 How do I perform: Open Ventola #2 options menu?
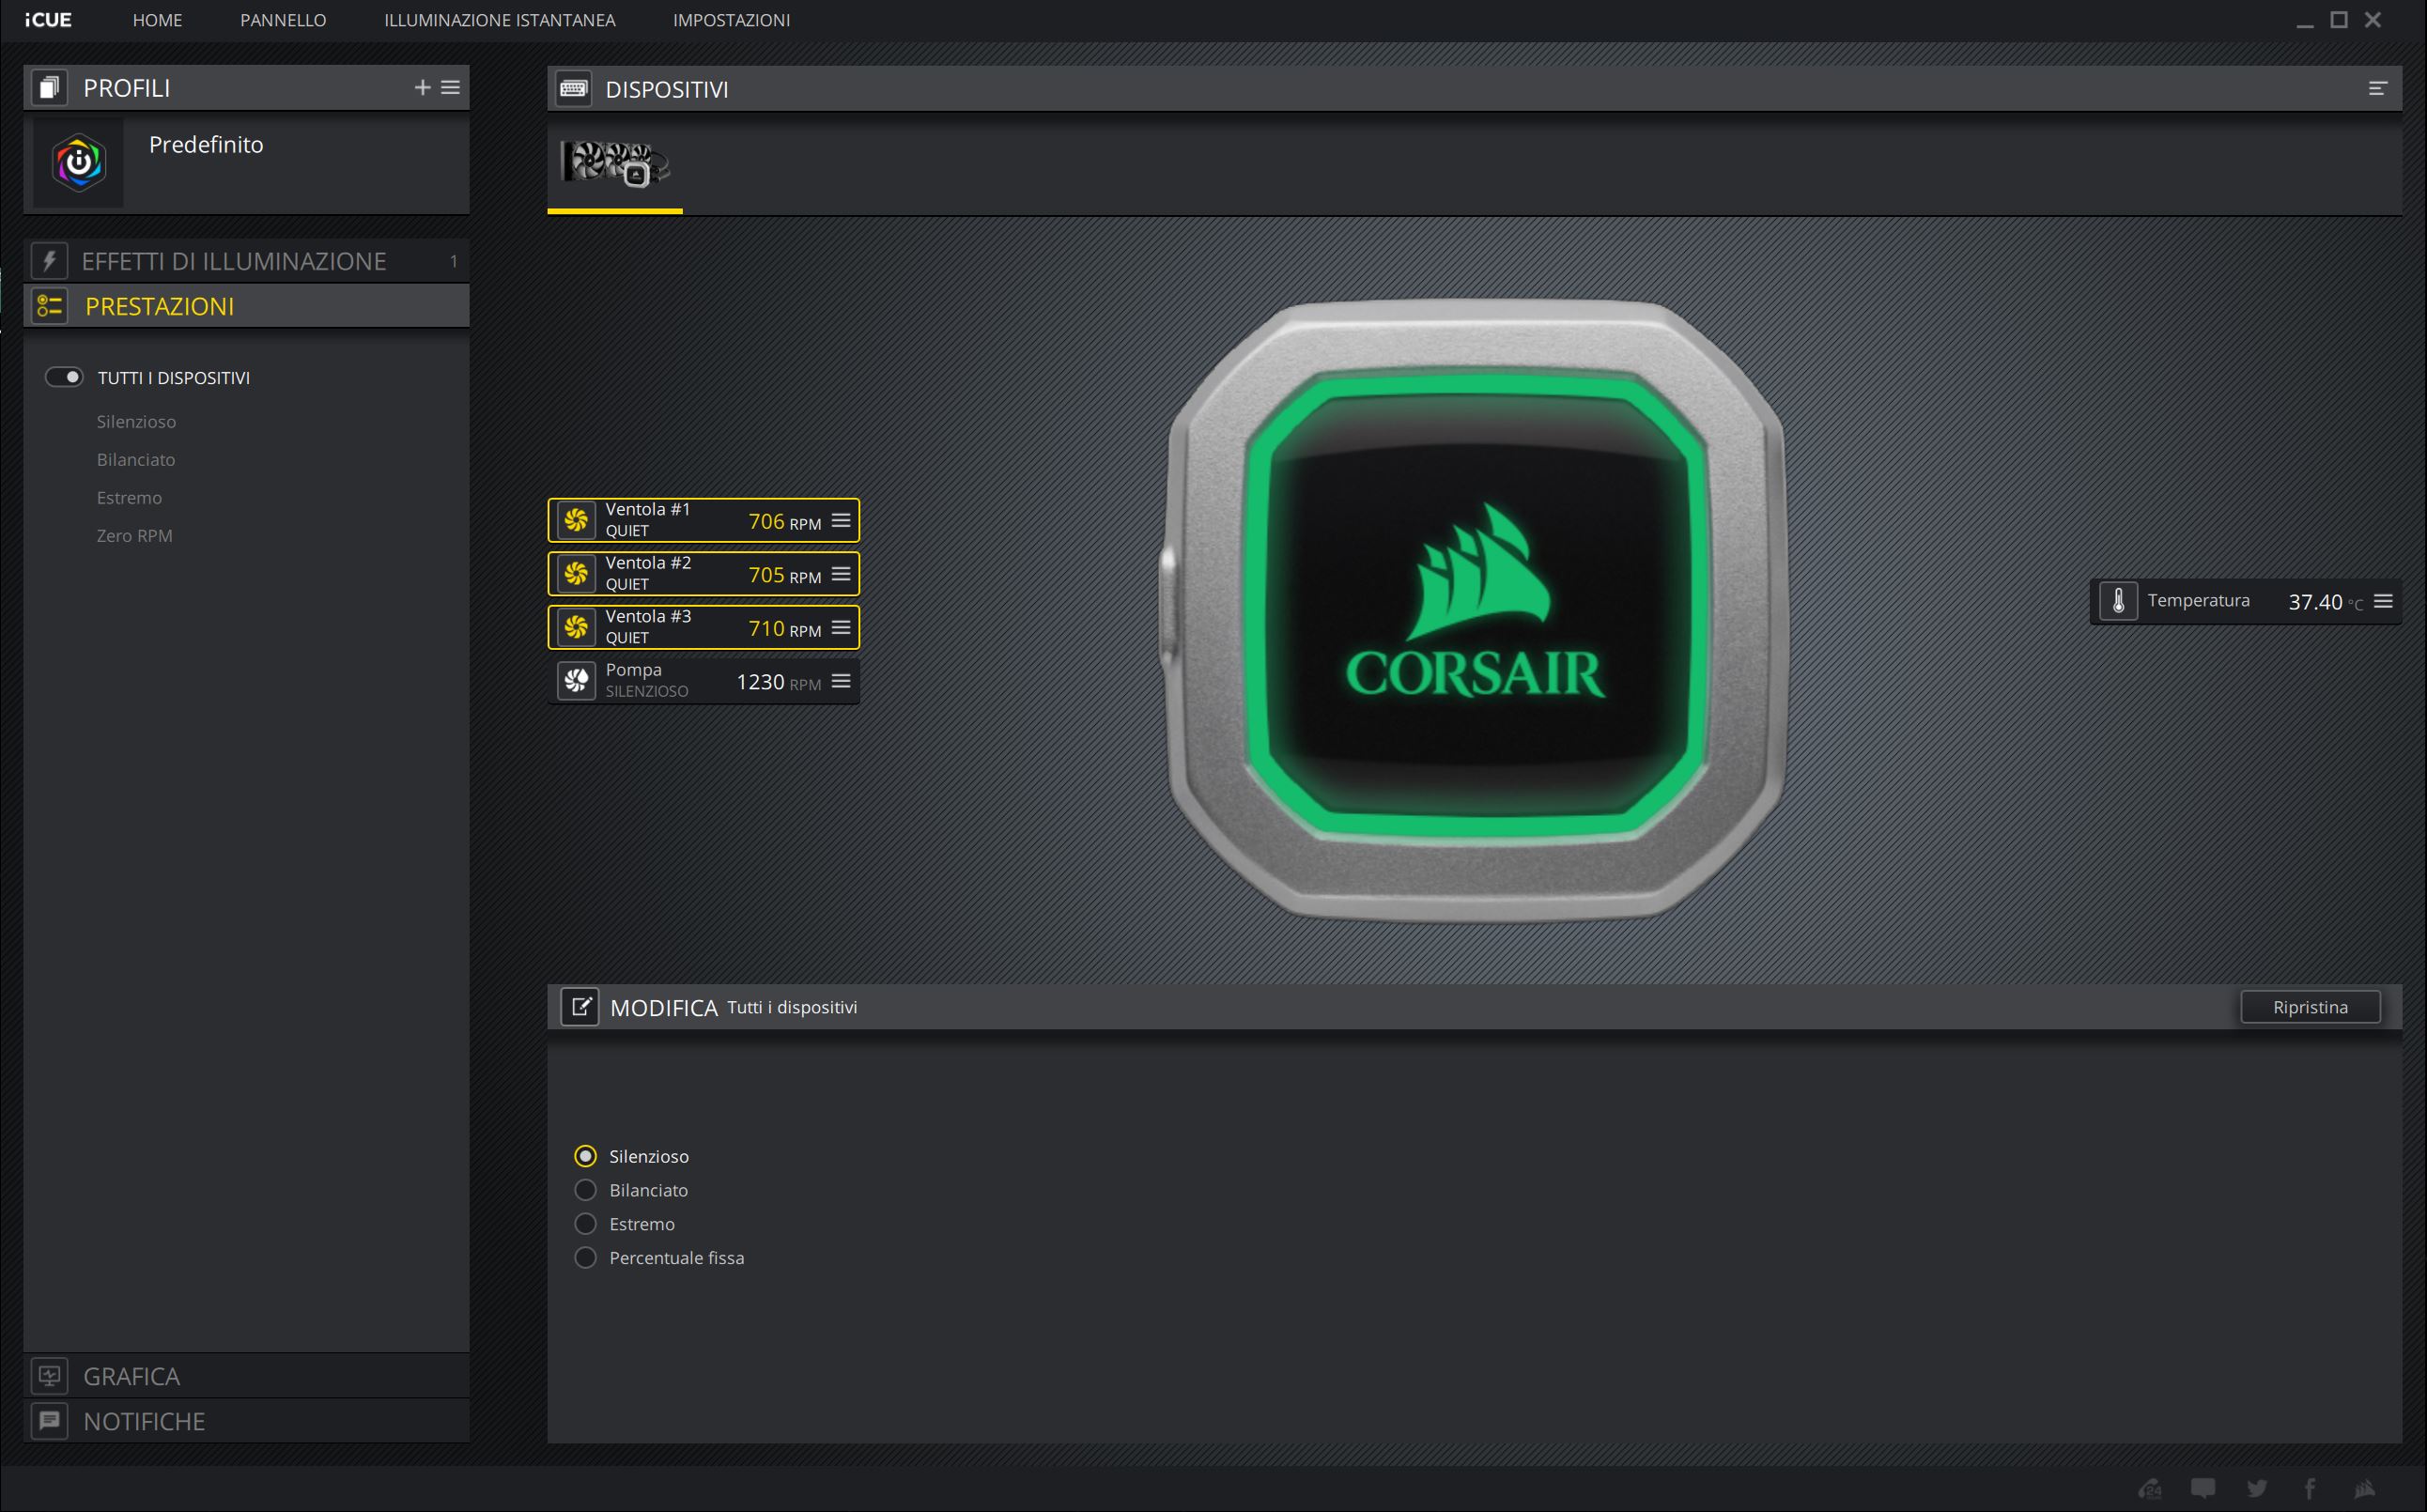click(841, 574)
